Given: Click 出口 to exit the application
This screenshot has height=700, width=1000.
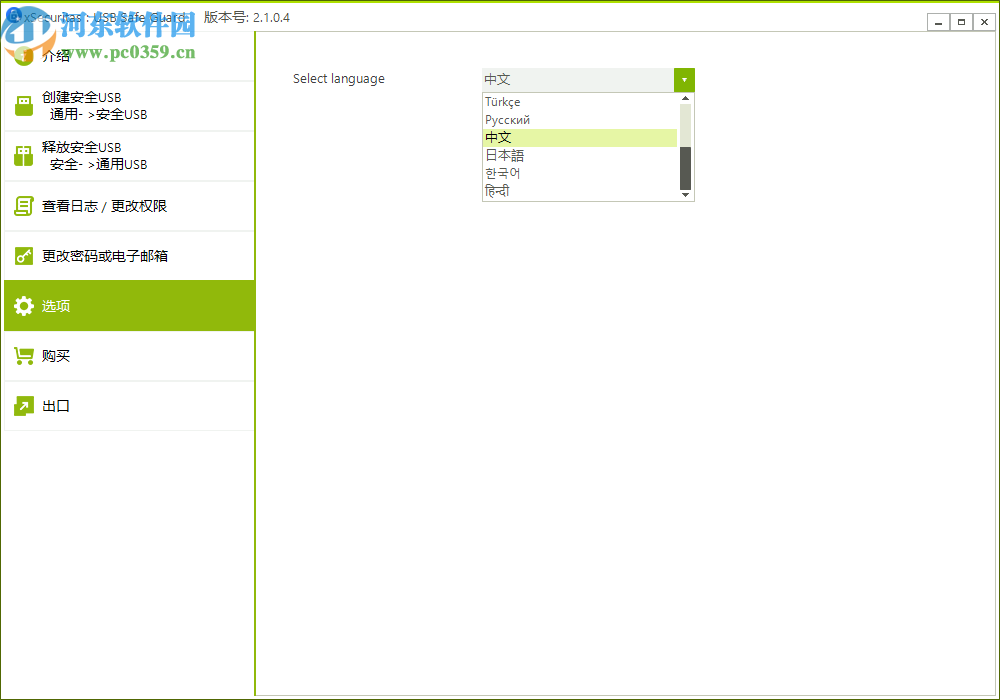Looking at the screenshot, I should (129, 406).
